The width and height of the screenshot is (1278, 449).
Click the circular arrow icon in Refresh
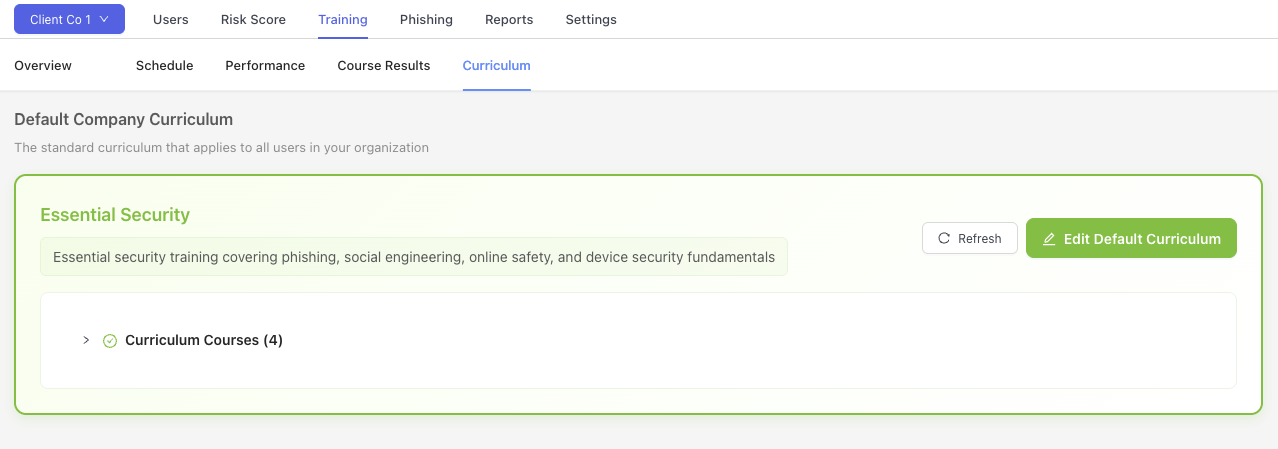click(944, 239)
